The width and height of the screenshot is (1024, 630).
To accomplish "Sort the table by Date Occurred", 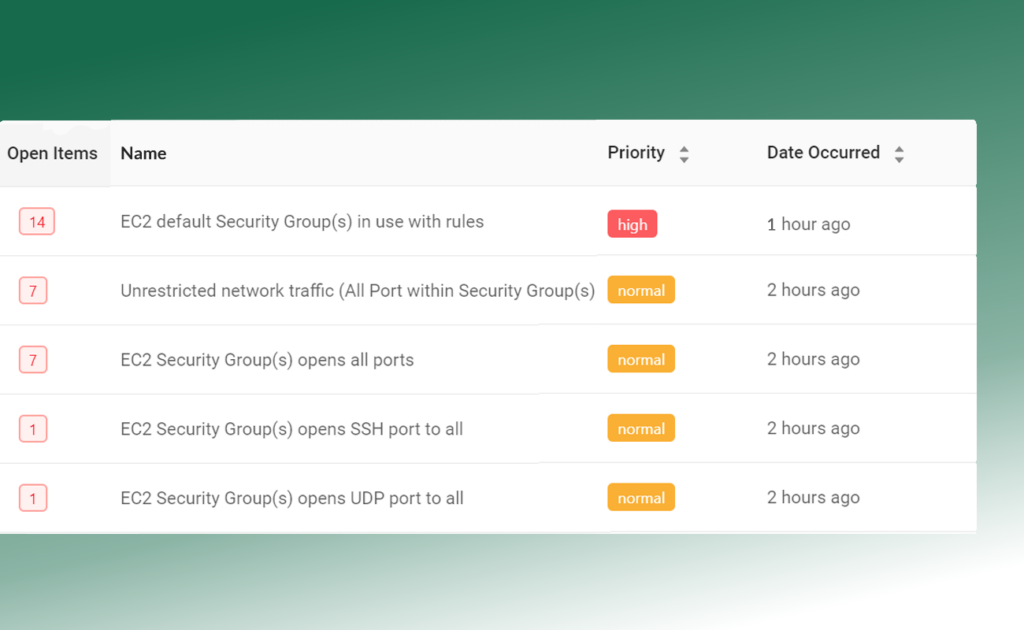I will point(899,154).
